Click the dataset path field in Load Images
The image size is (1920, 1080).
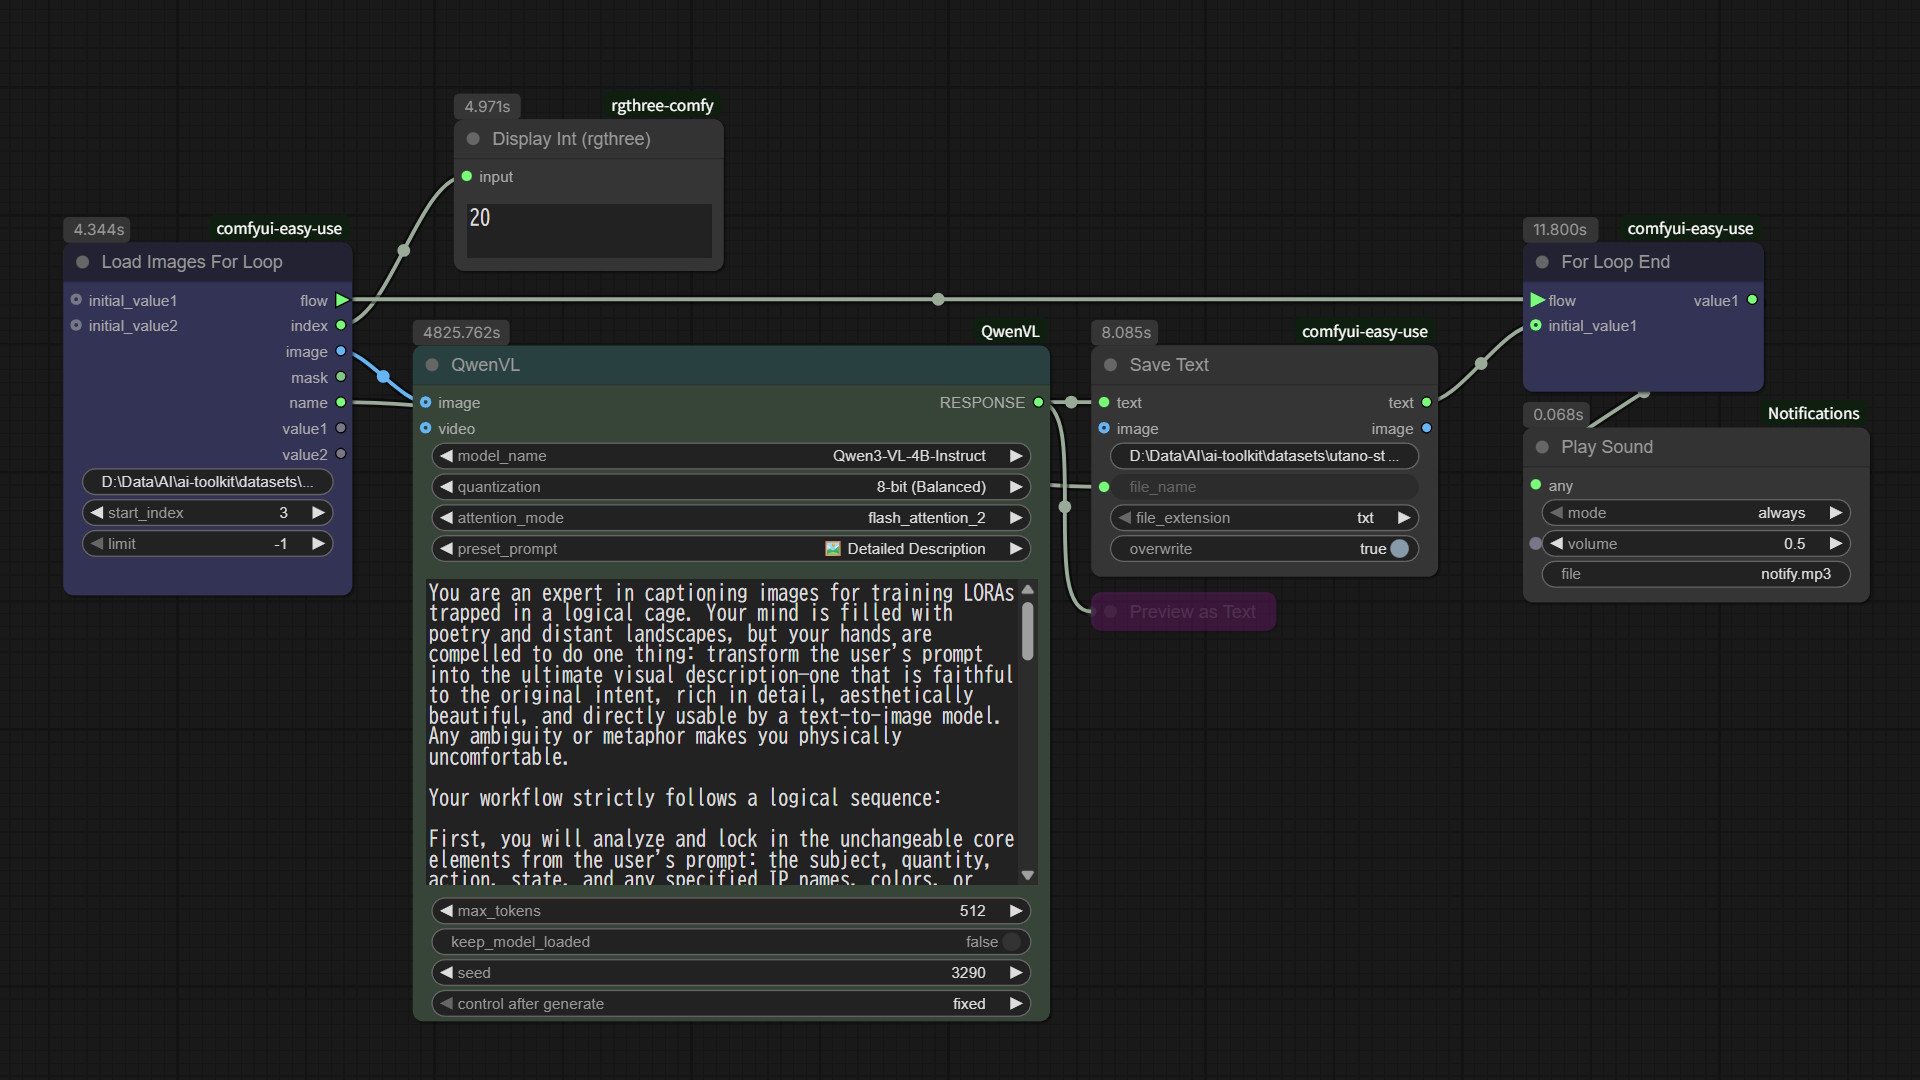pos(207,482)
